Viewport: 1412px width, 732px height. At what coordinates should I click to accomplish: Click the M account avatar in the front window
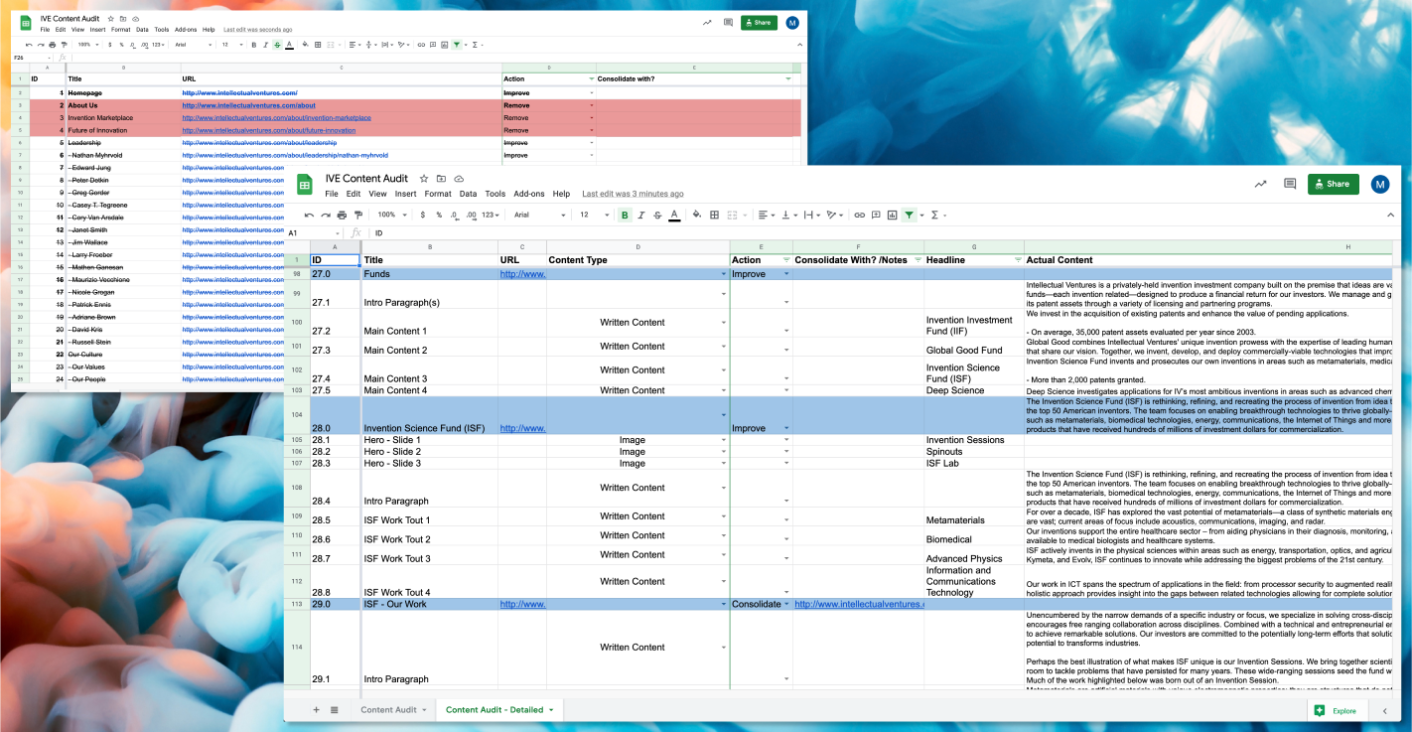pyautogui.click(x=1380, y=184)
